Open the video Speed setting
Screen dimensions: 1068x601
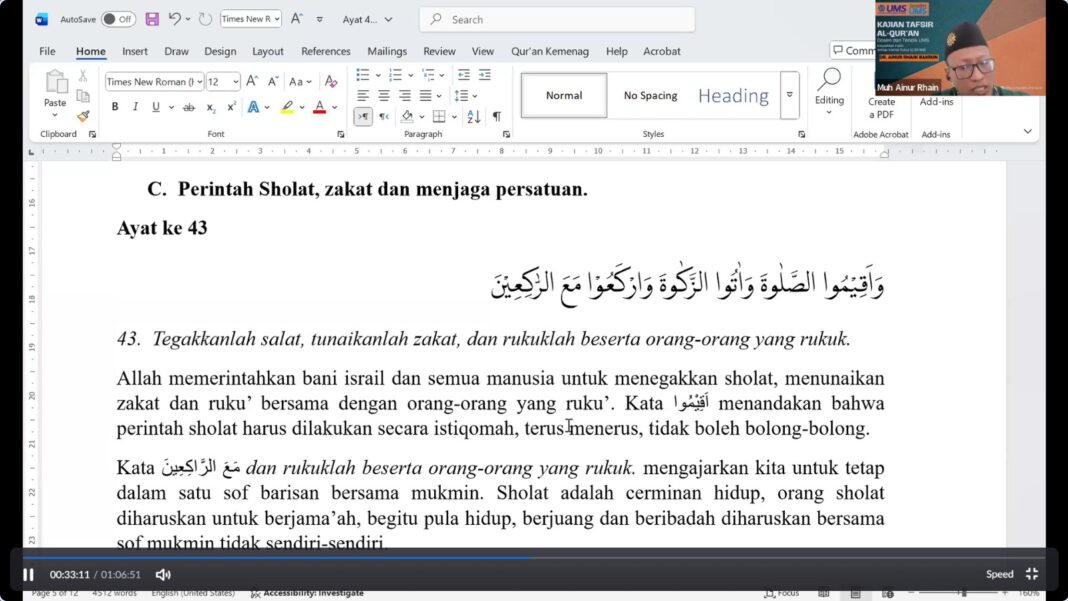(999, 574)
